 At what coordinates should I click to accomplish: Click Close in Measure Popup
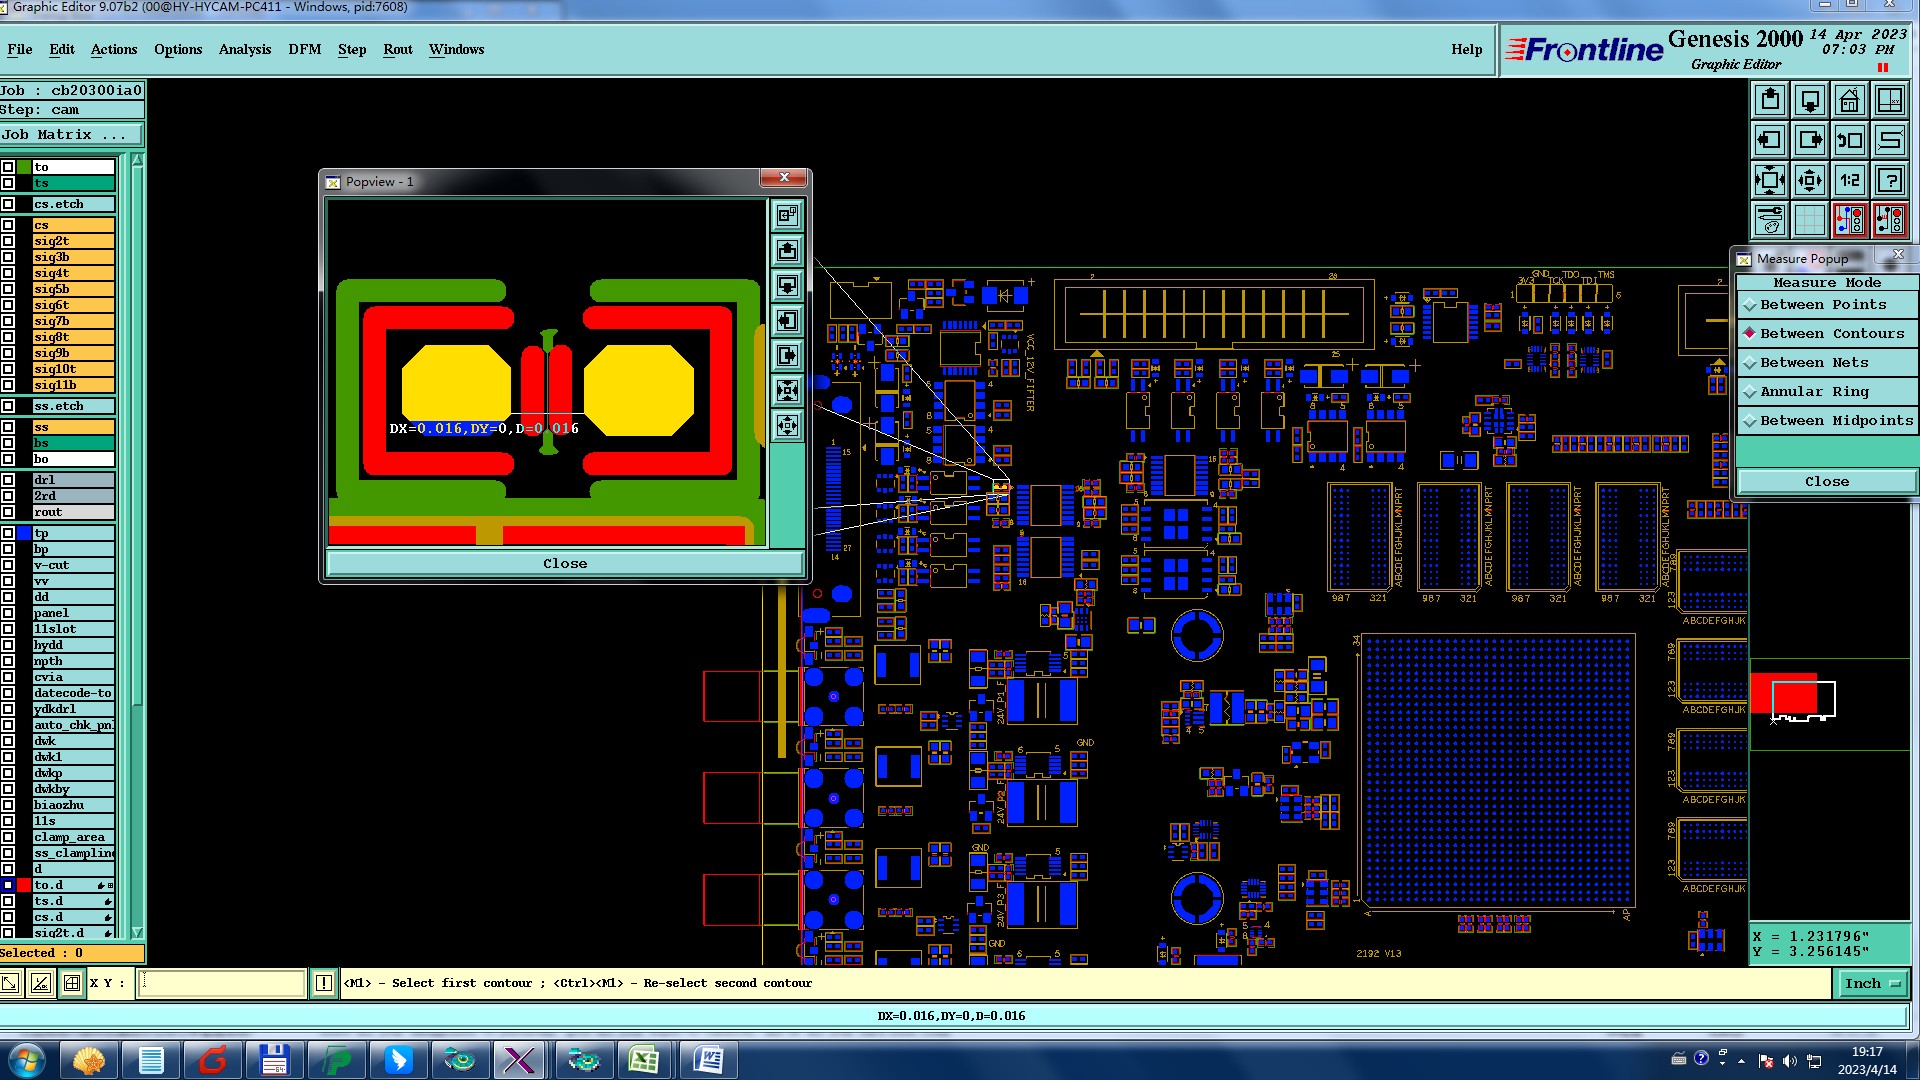point(1826,482)
